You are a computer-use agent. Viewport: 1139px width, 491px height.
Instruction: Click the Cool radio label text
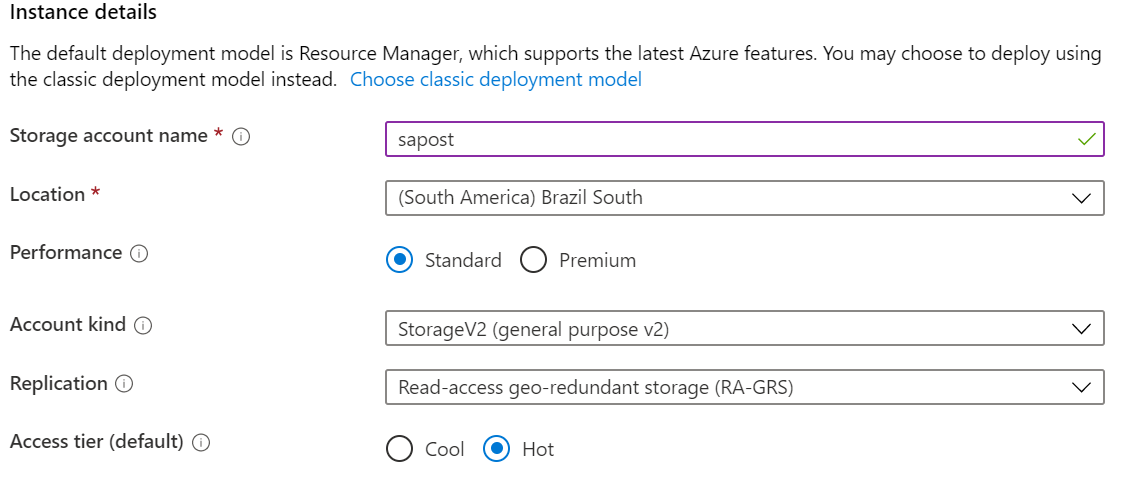[445, 449]
